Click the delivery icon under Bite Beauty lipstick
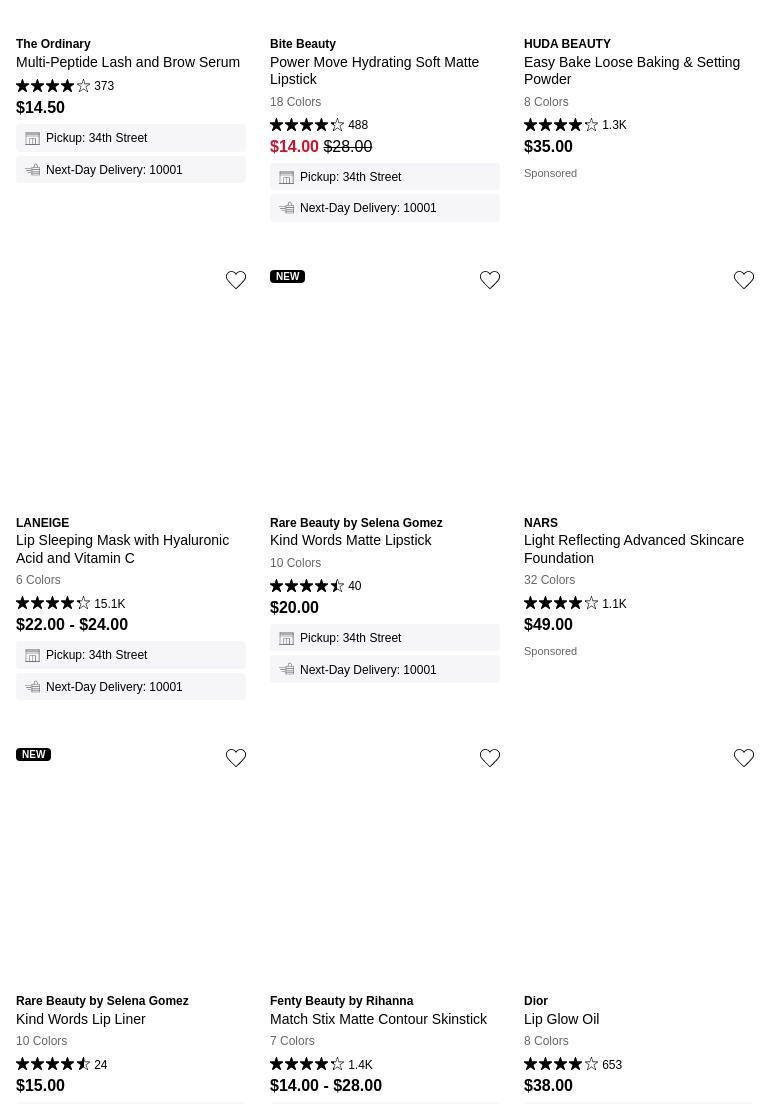Image resolution: width=770 pixels, height=1104 pixels. click(287, 208)
